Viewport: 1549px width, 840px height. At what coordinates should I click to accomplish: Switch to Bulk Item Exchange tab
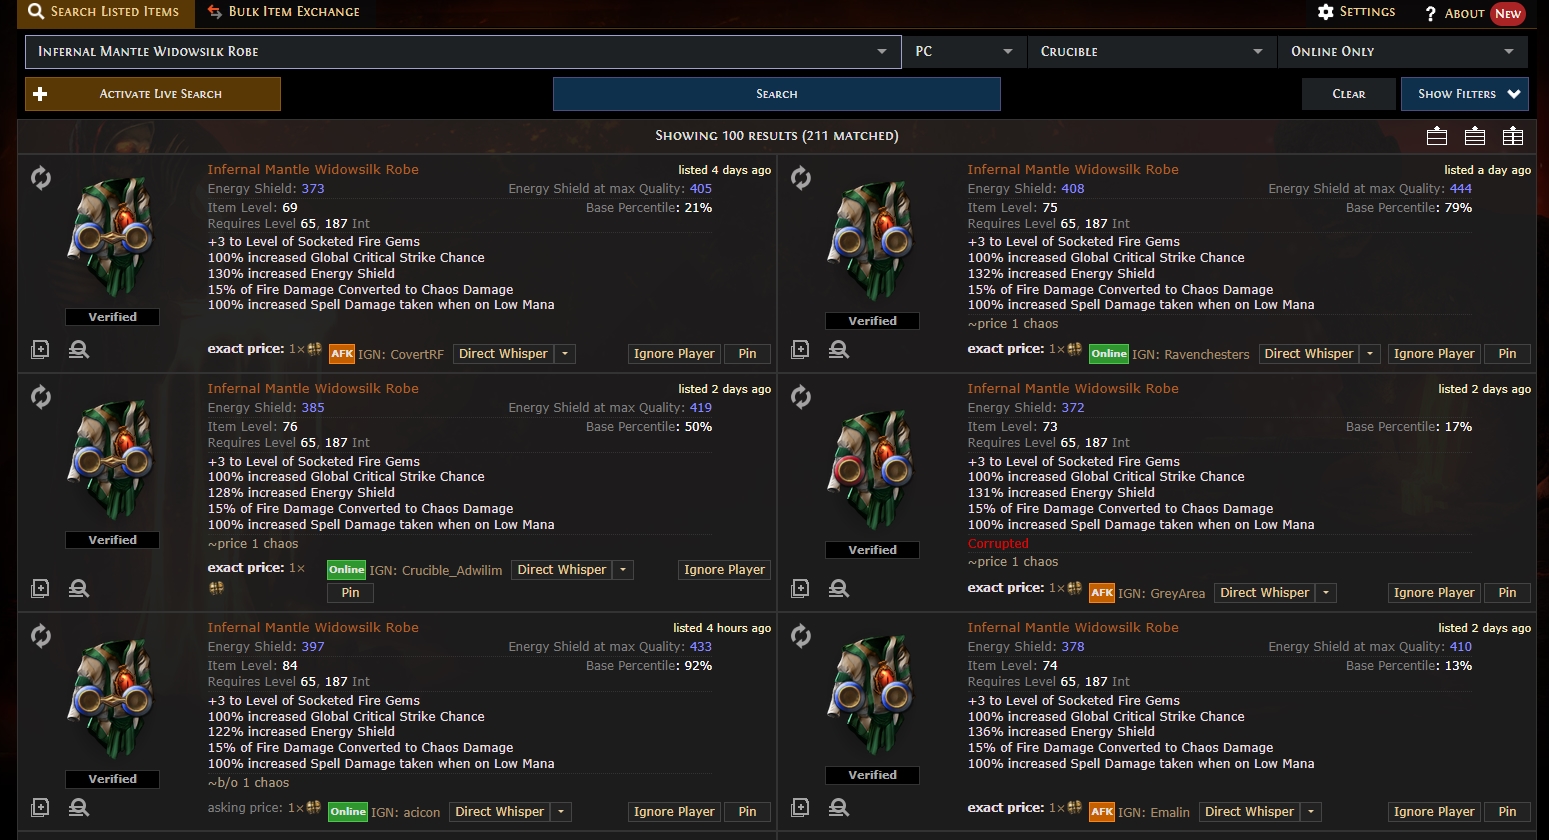click(x=284, y=12)
